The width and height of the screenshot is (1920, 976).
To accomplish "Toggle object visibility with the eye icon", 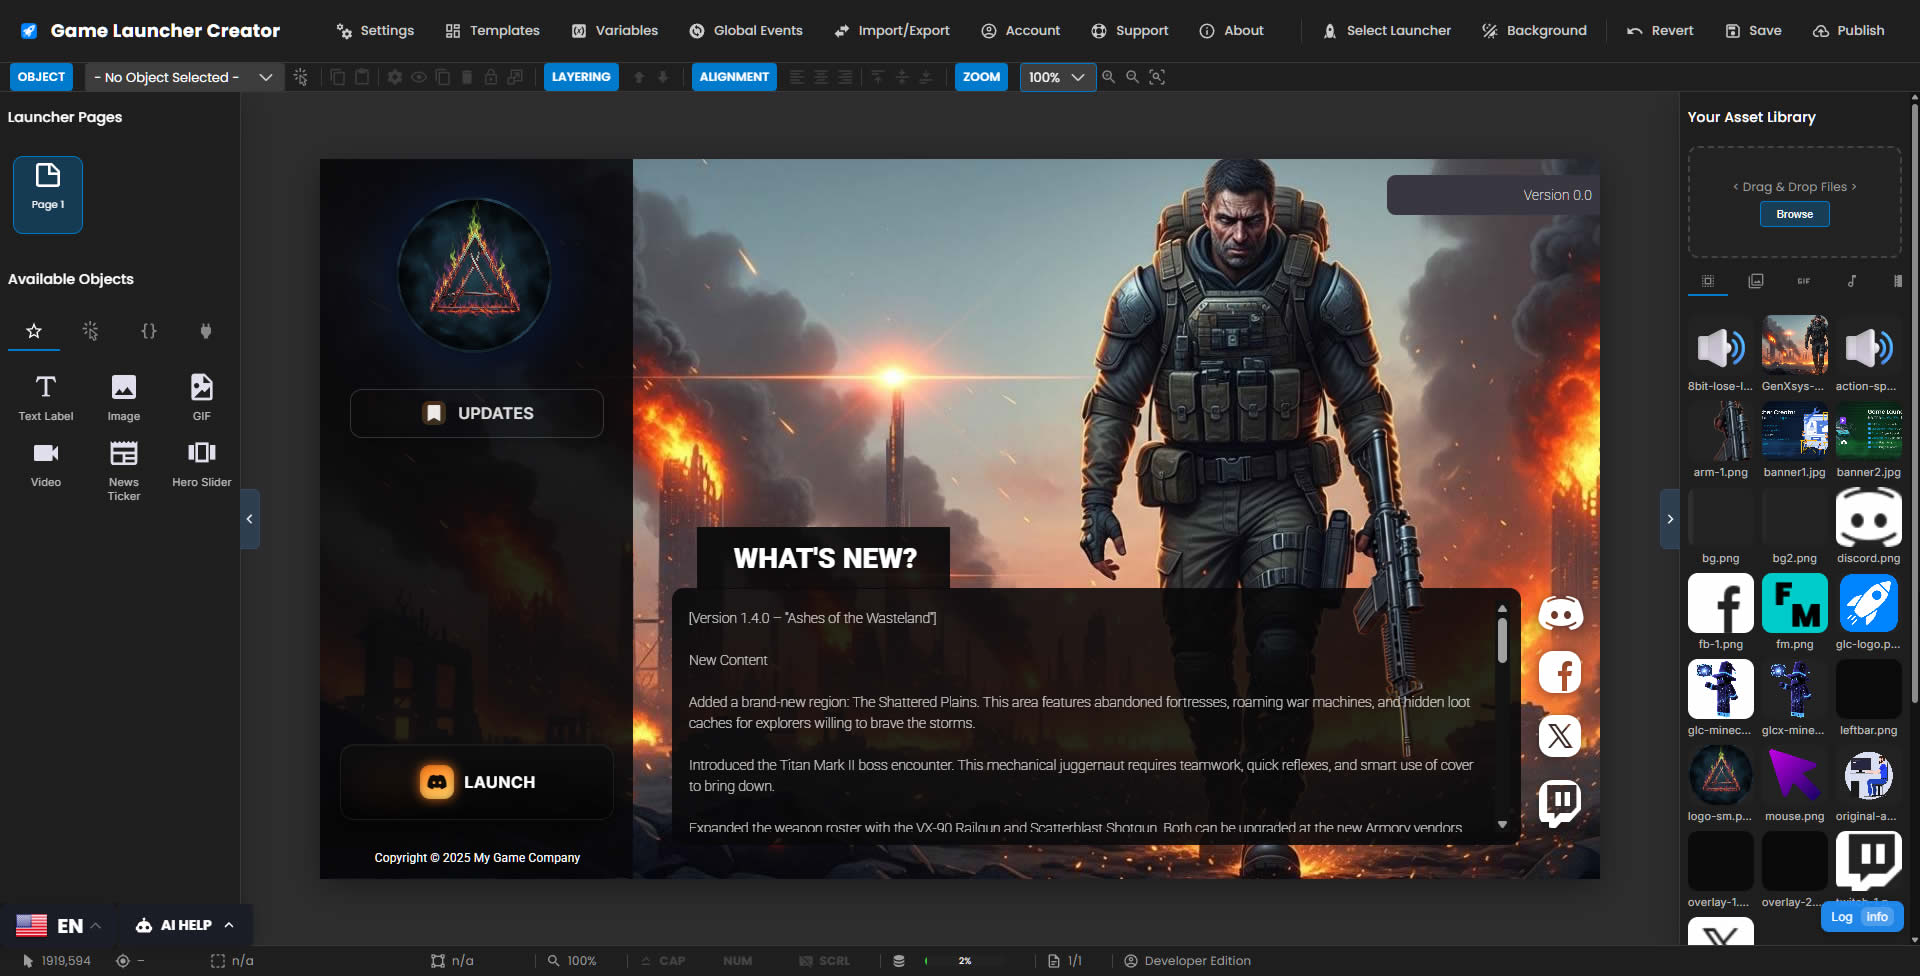I will click(x=418, y=77).
